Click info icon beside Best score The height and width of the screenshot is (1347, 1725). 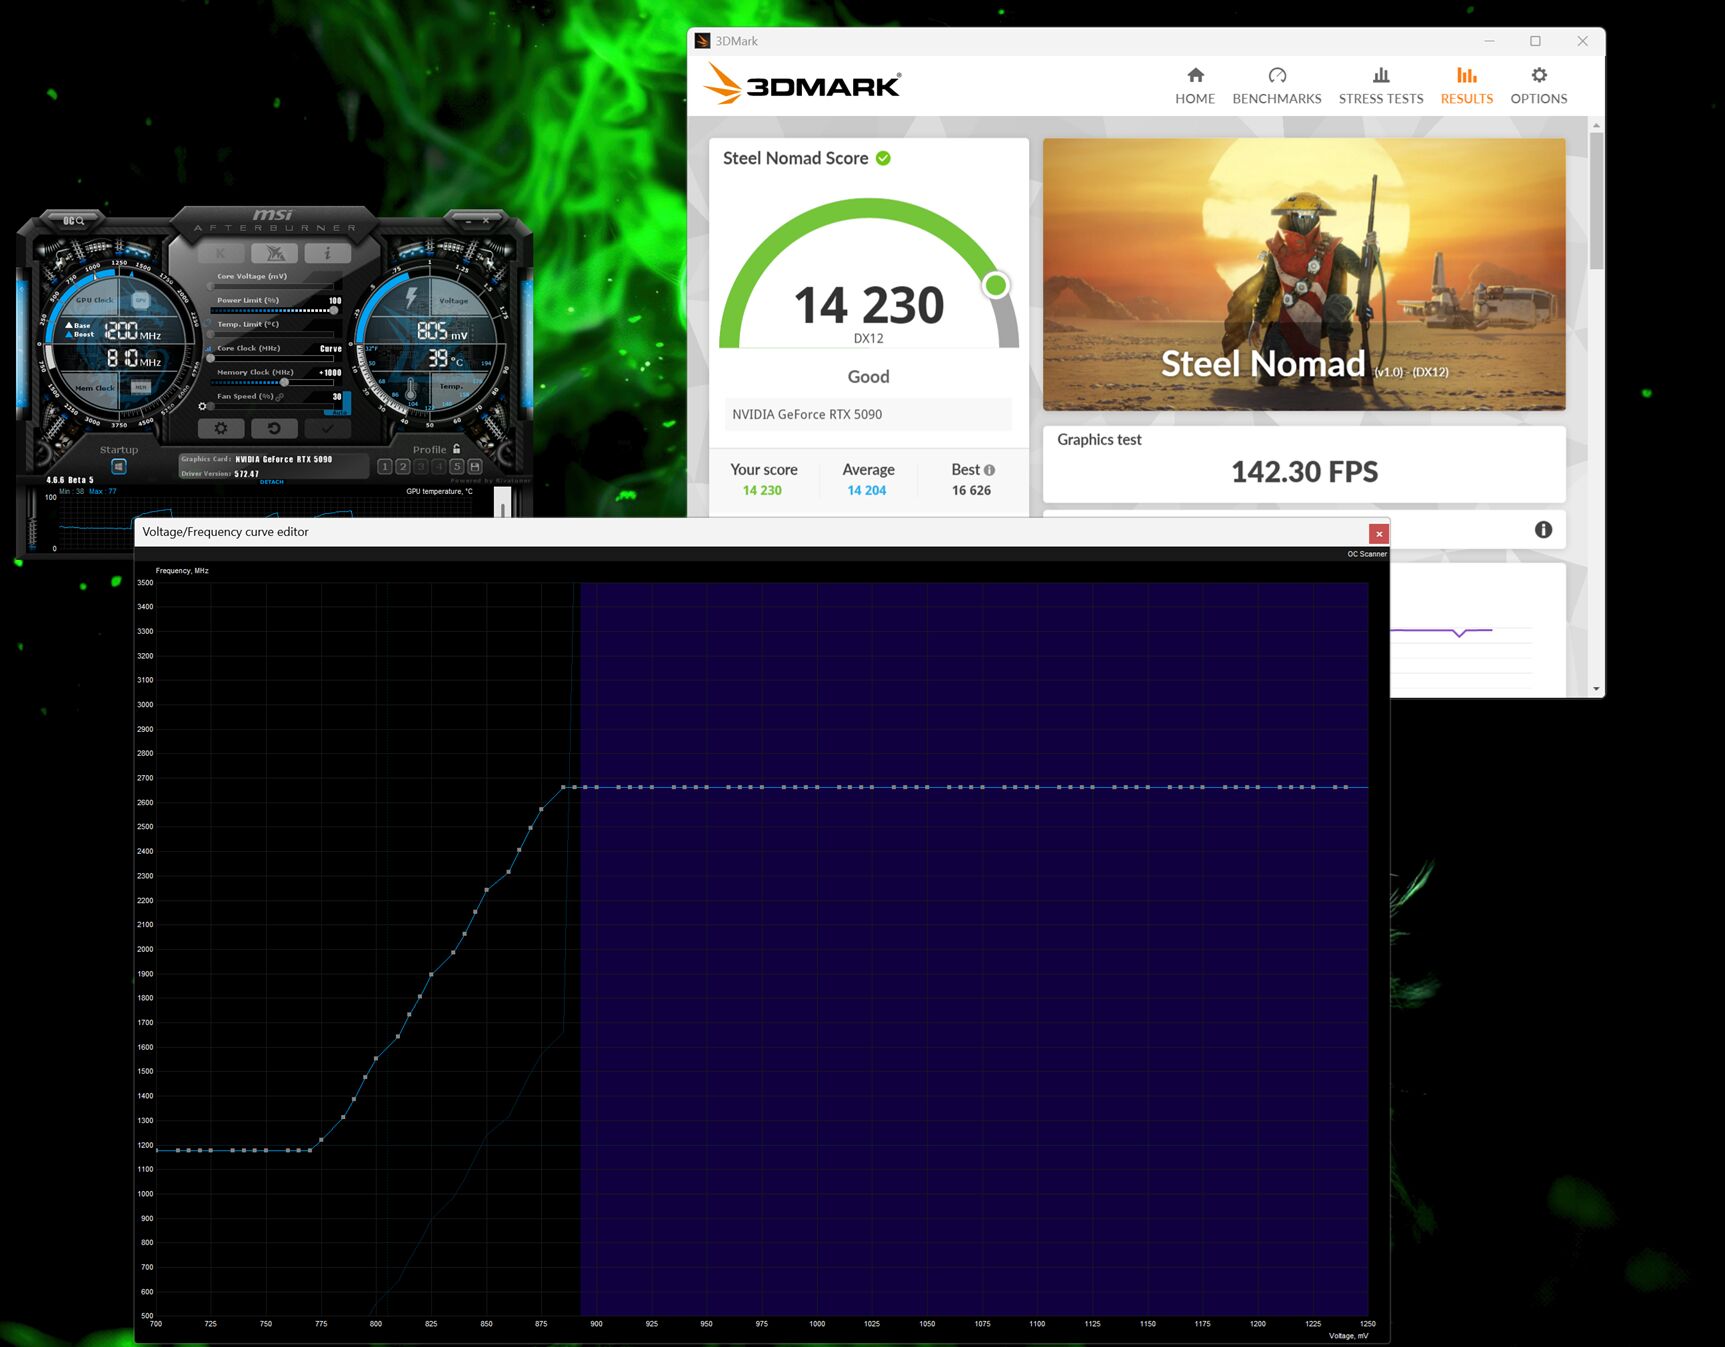(x=989, y=470)
